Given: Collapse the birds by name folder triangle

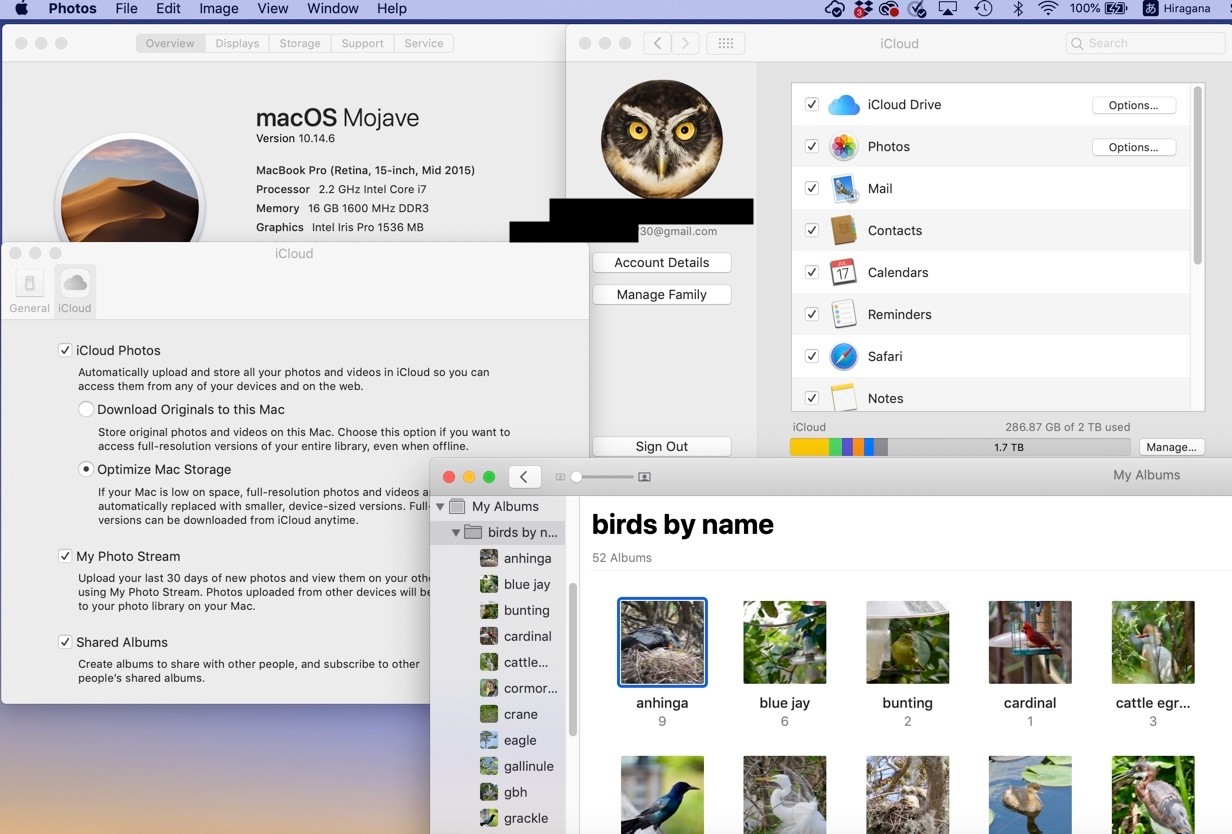Looking at the screenshot, I should tap(456, 533).
